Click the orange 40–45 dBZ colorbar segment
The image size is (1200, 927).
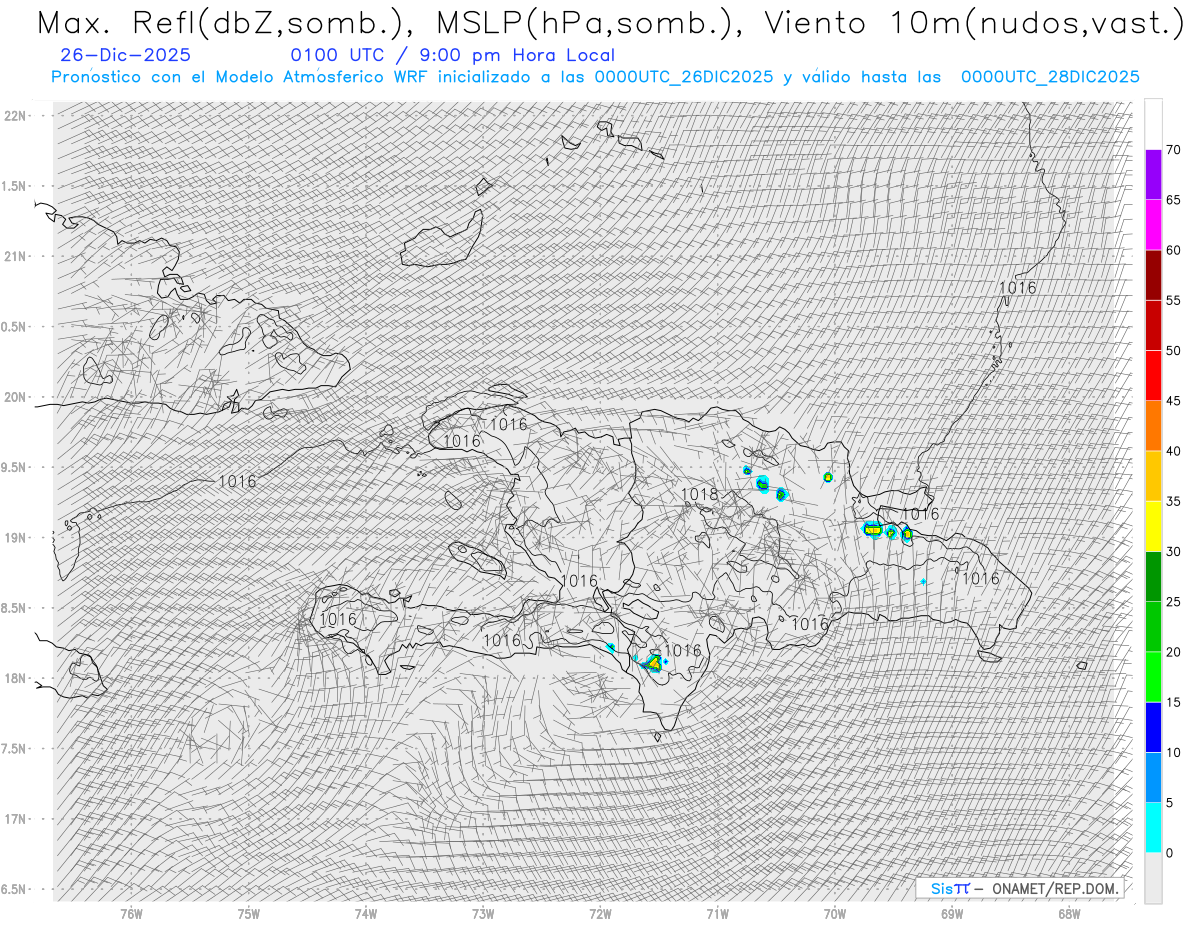pos(1153,426)
